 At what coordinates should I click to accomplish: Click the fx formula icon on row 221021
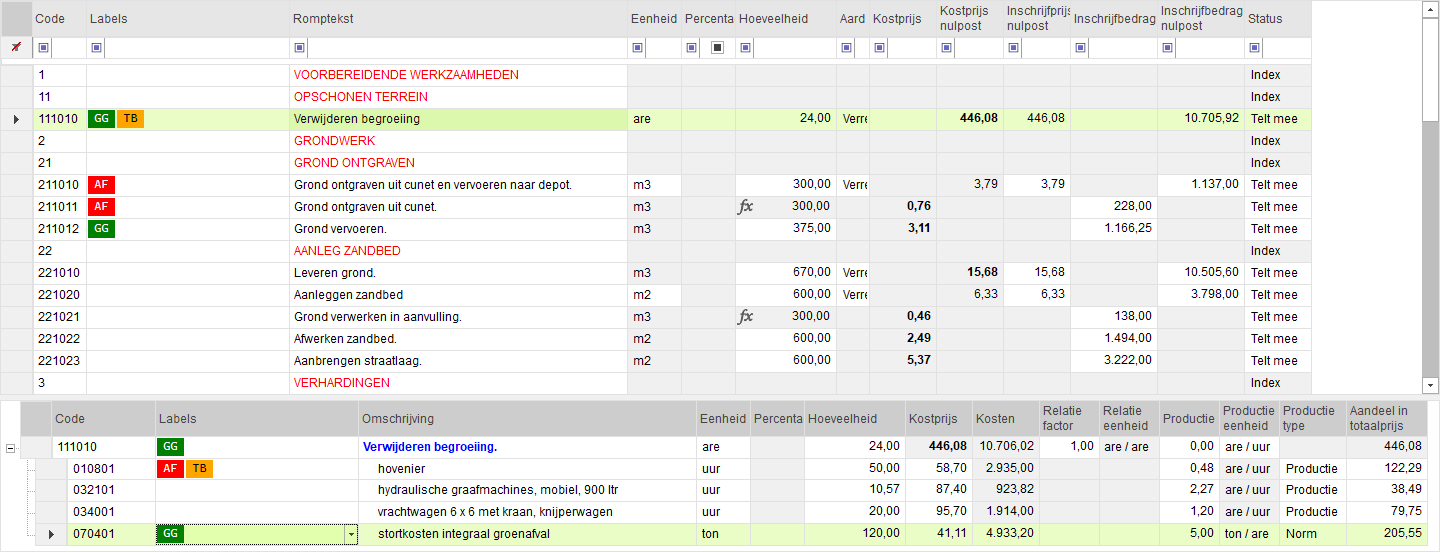(x=746, y=317)
